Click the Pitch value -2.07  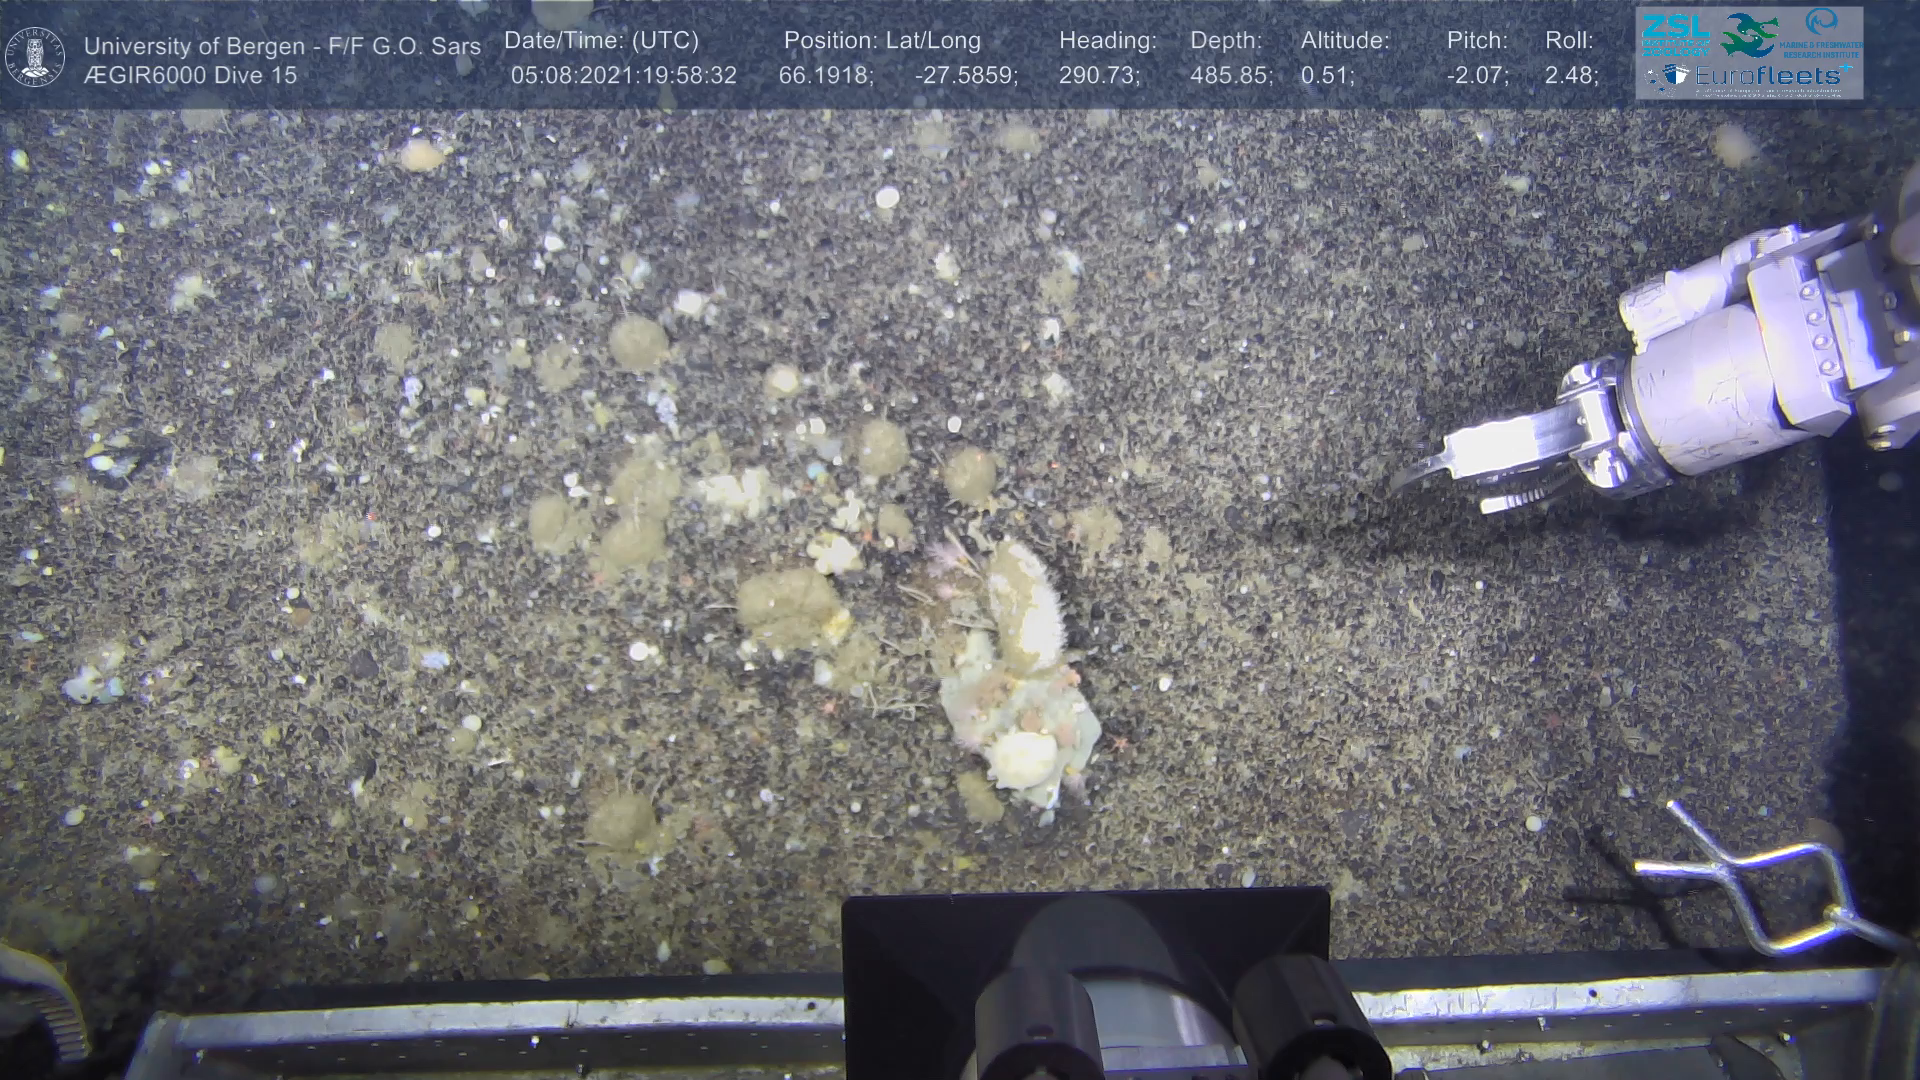(1477, 76)
